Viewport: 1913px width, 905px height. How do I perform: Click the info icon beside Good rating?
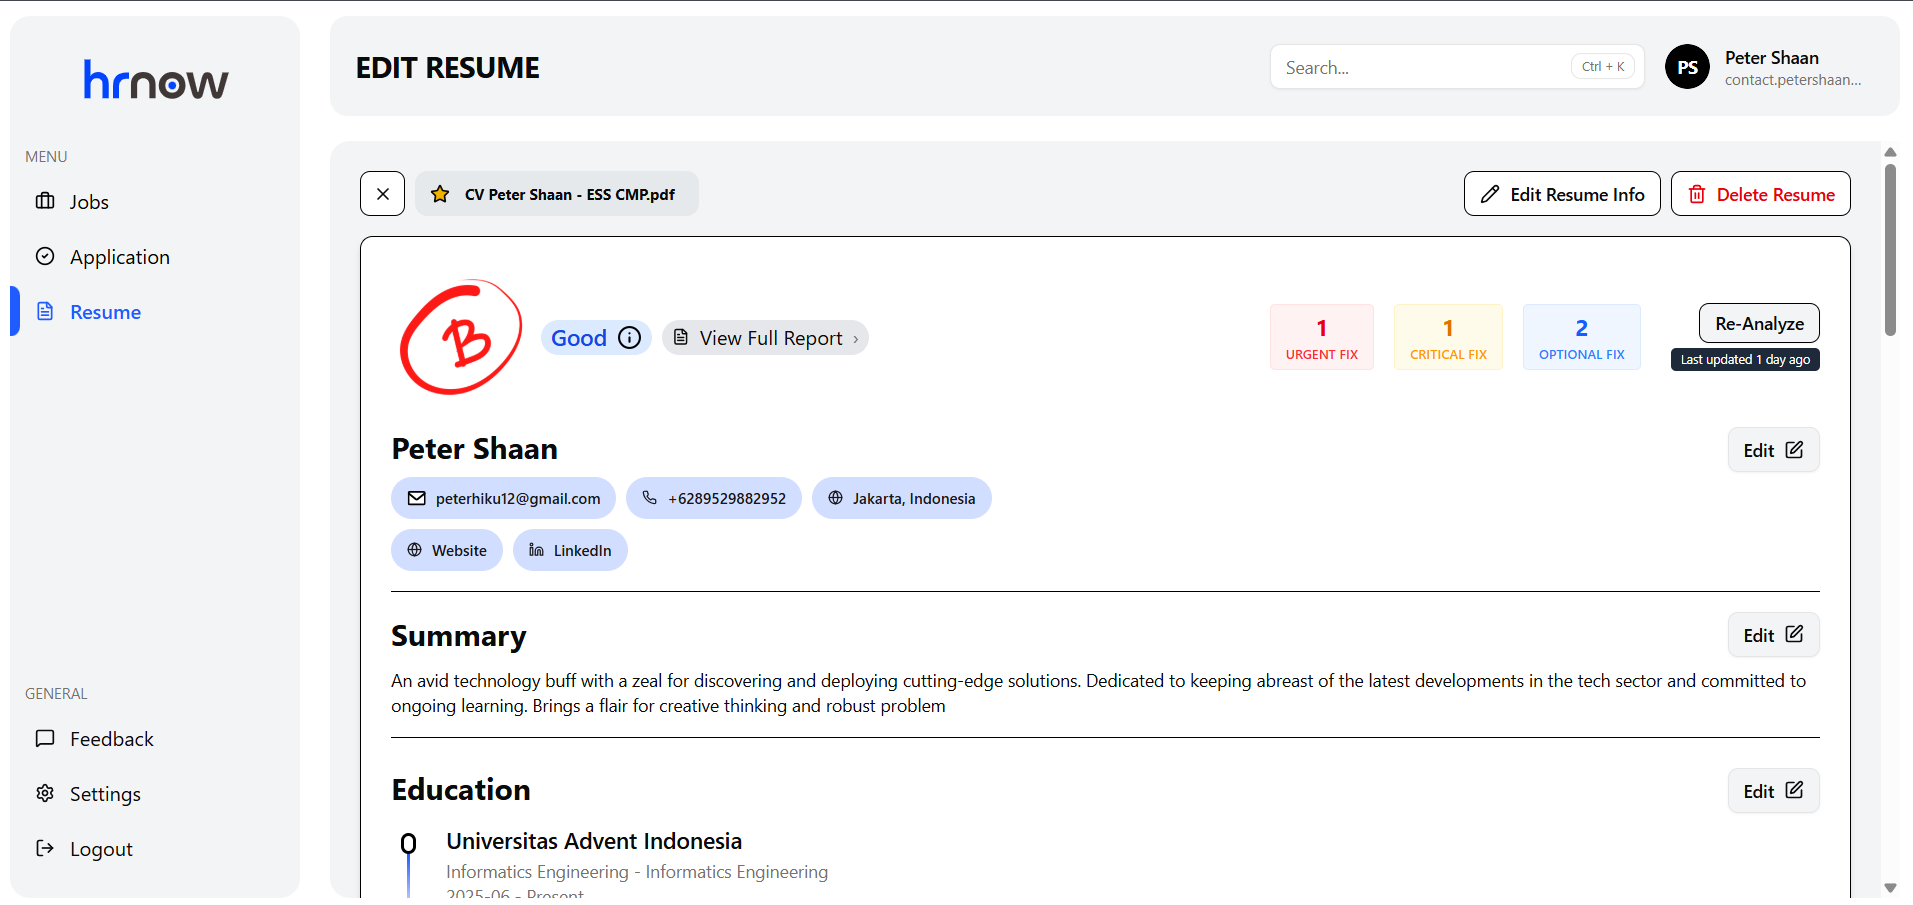(x=629, y=338)
